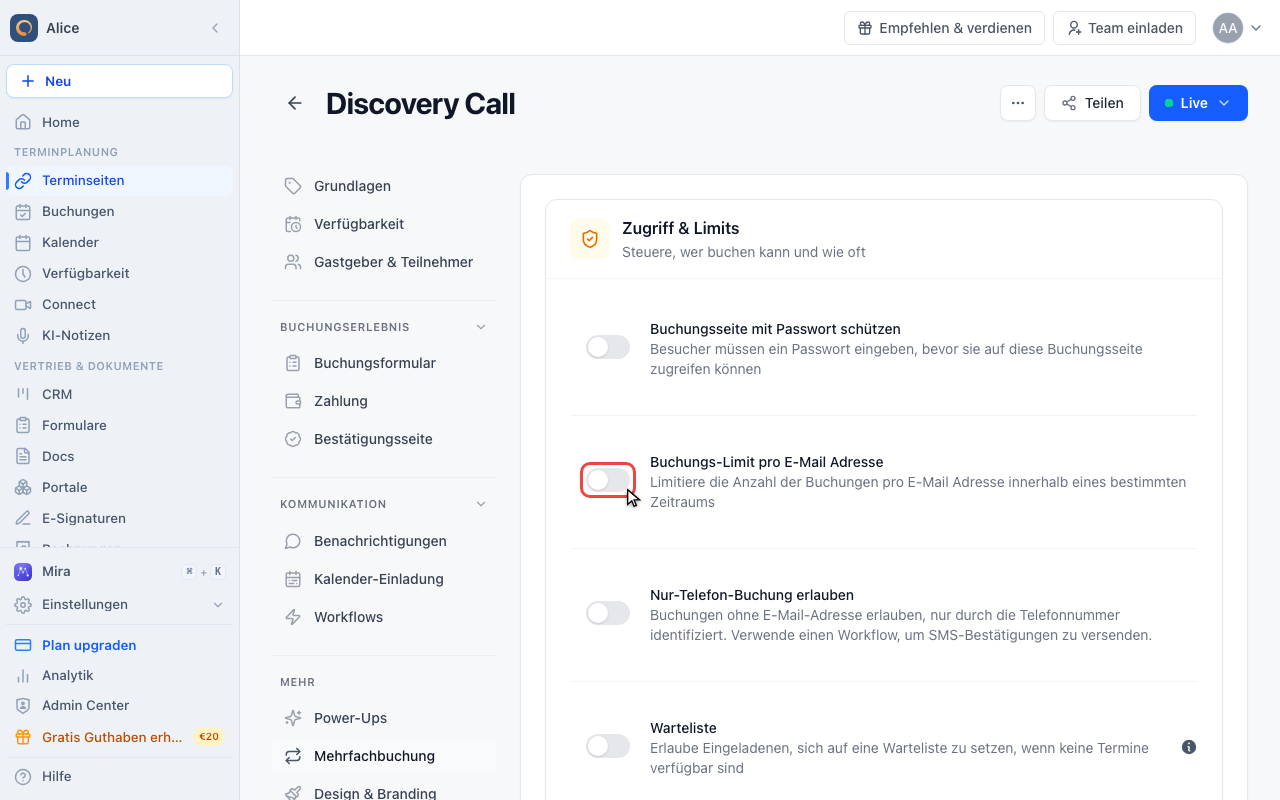
Task: Click Empfehlen & verdienen button
Action: pos(944,28)
